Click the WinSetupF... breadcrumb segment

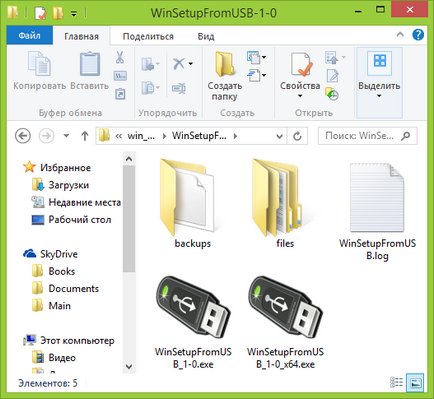pos(199,136)
